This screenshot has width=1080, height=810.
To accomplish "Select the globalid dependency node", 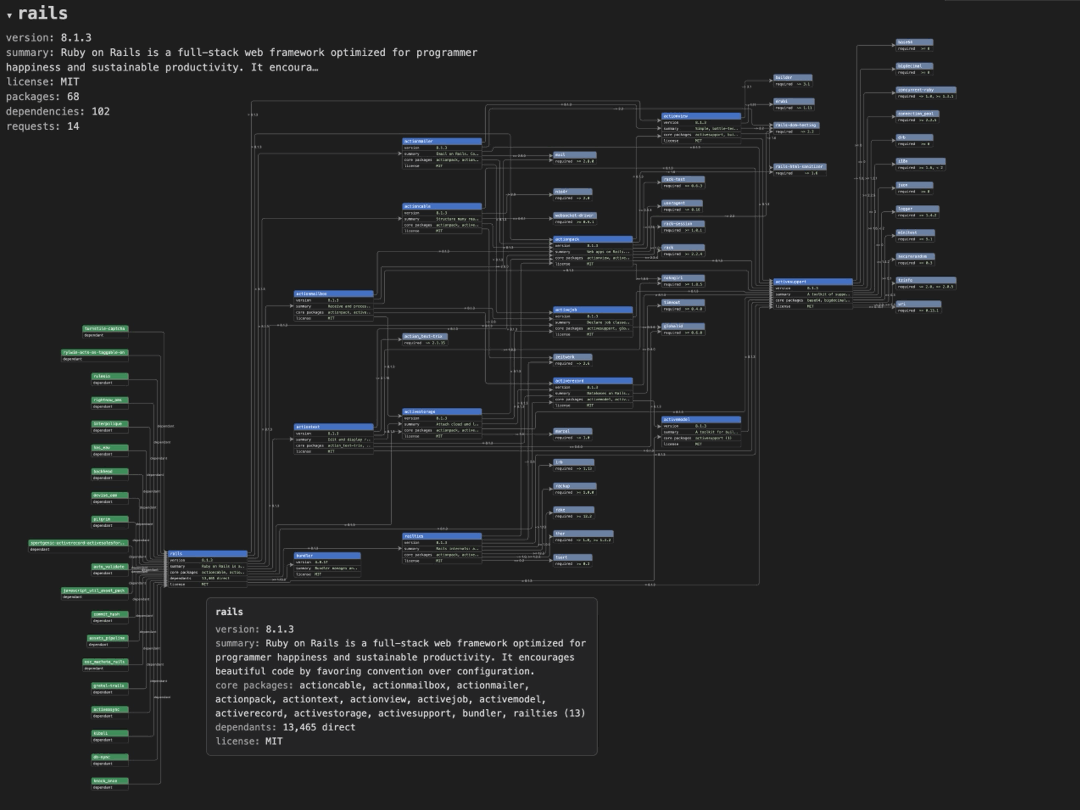I will point(683,329).
